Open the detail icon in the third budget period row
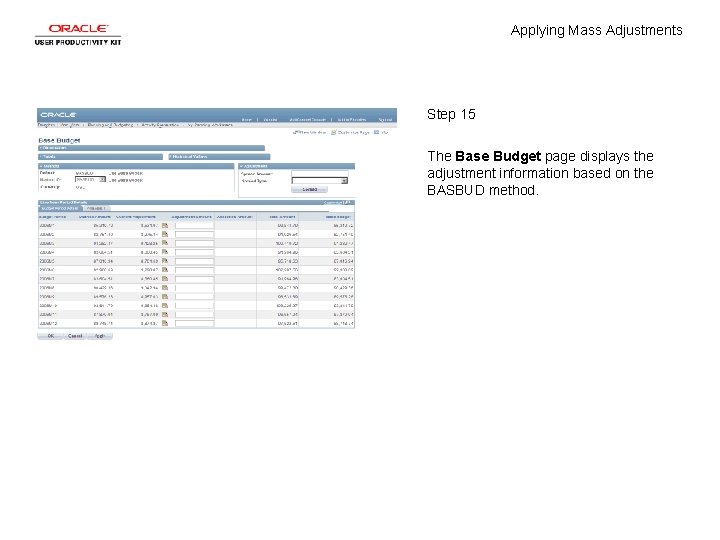This screenshot has height=540, width=720. pos(165,243)
